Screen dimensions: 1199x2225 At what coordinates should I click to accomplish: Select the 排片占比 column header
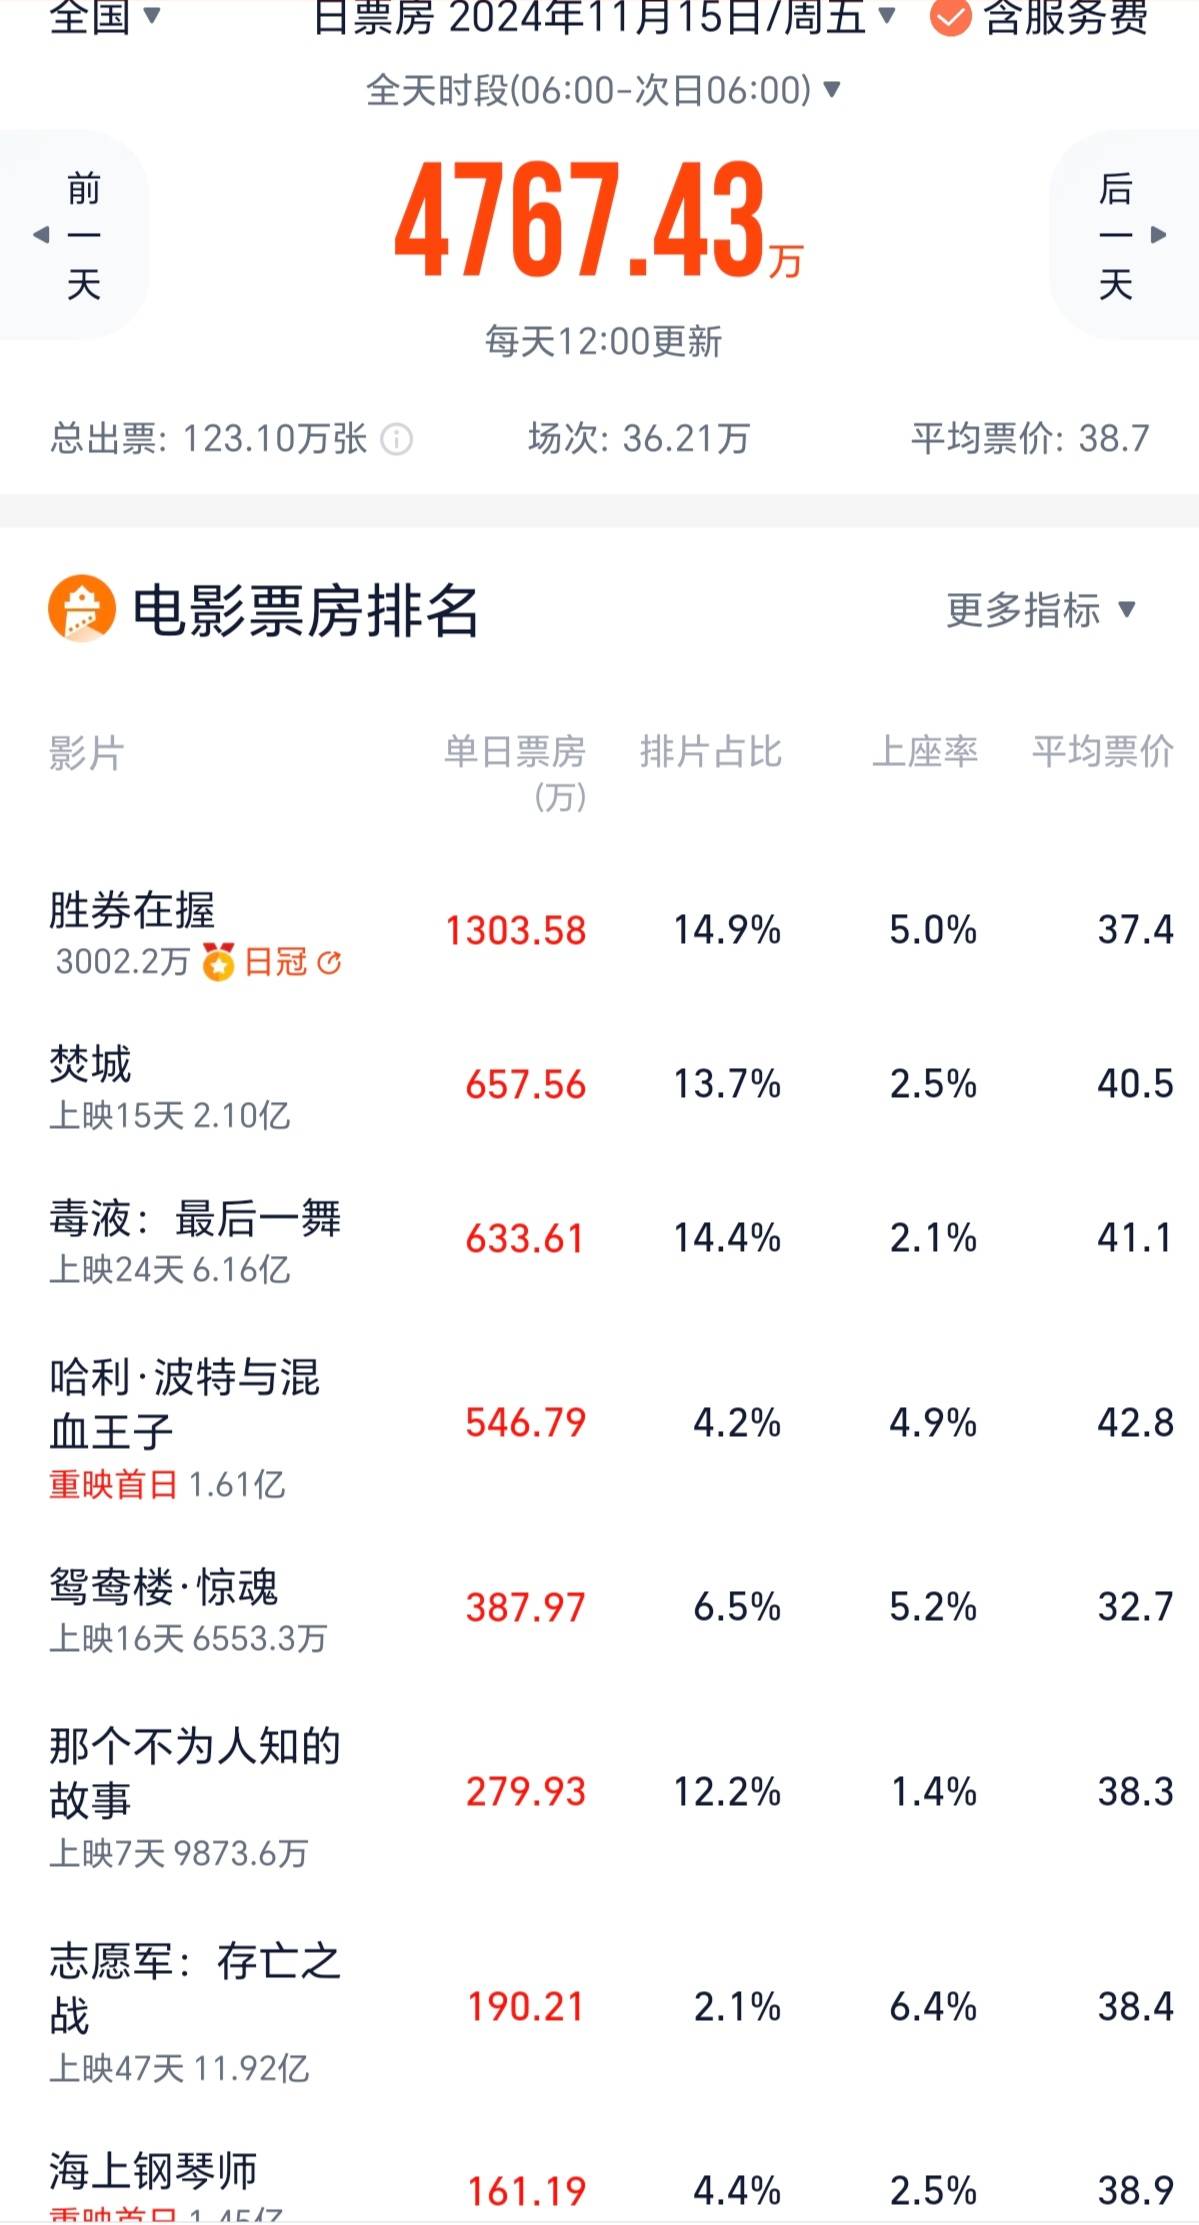click(710, 752)
